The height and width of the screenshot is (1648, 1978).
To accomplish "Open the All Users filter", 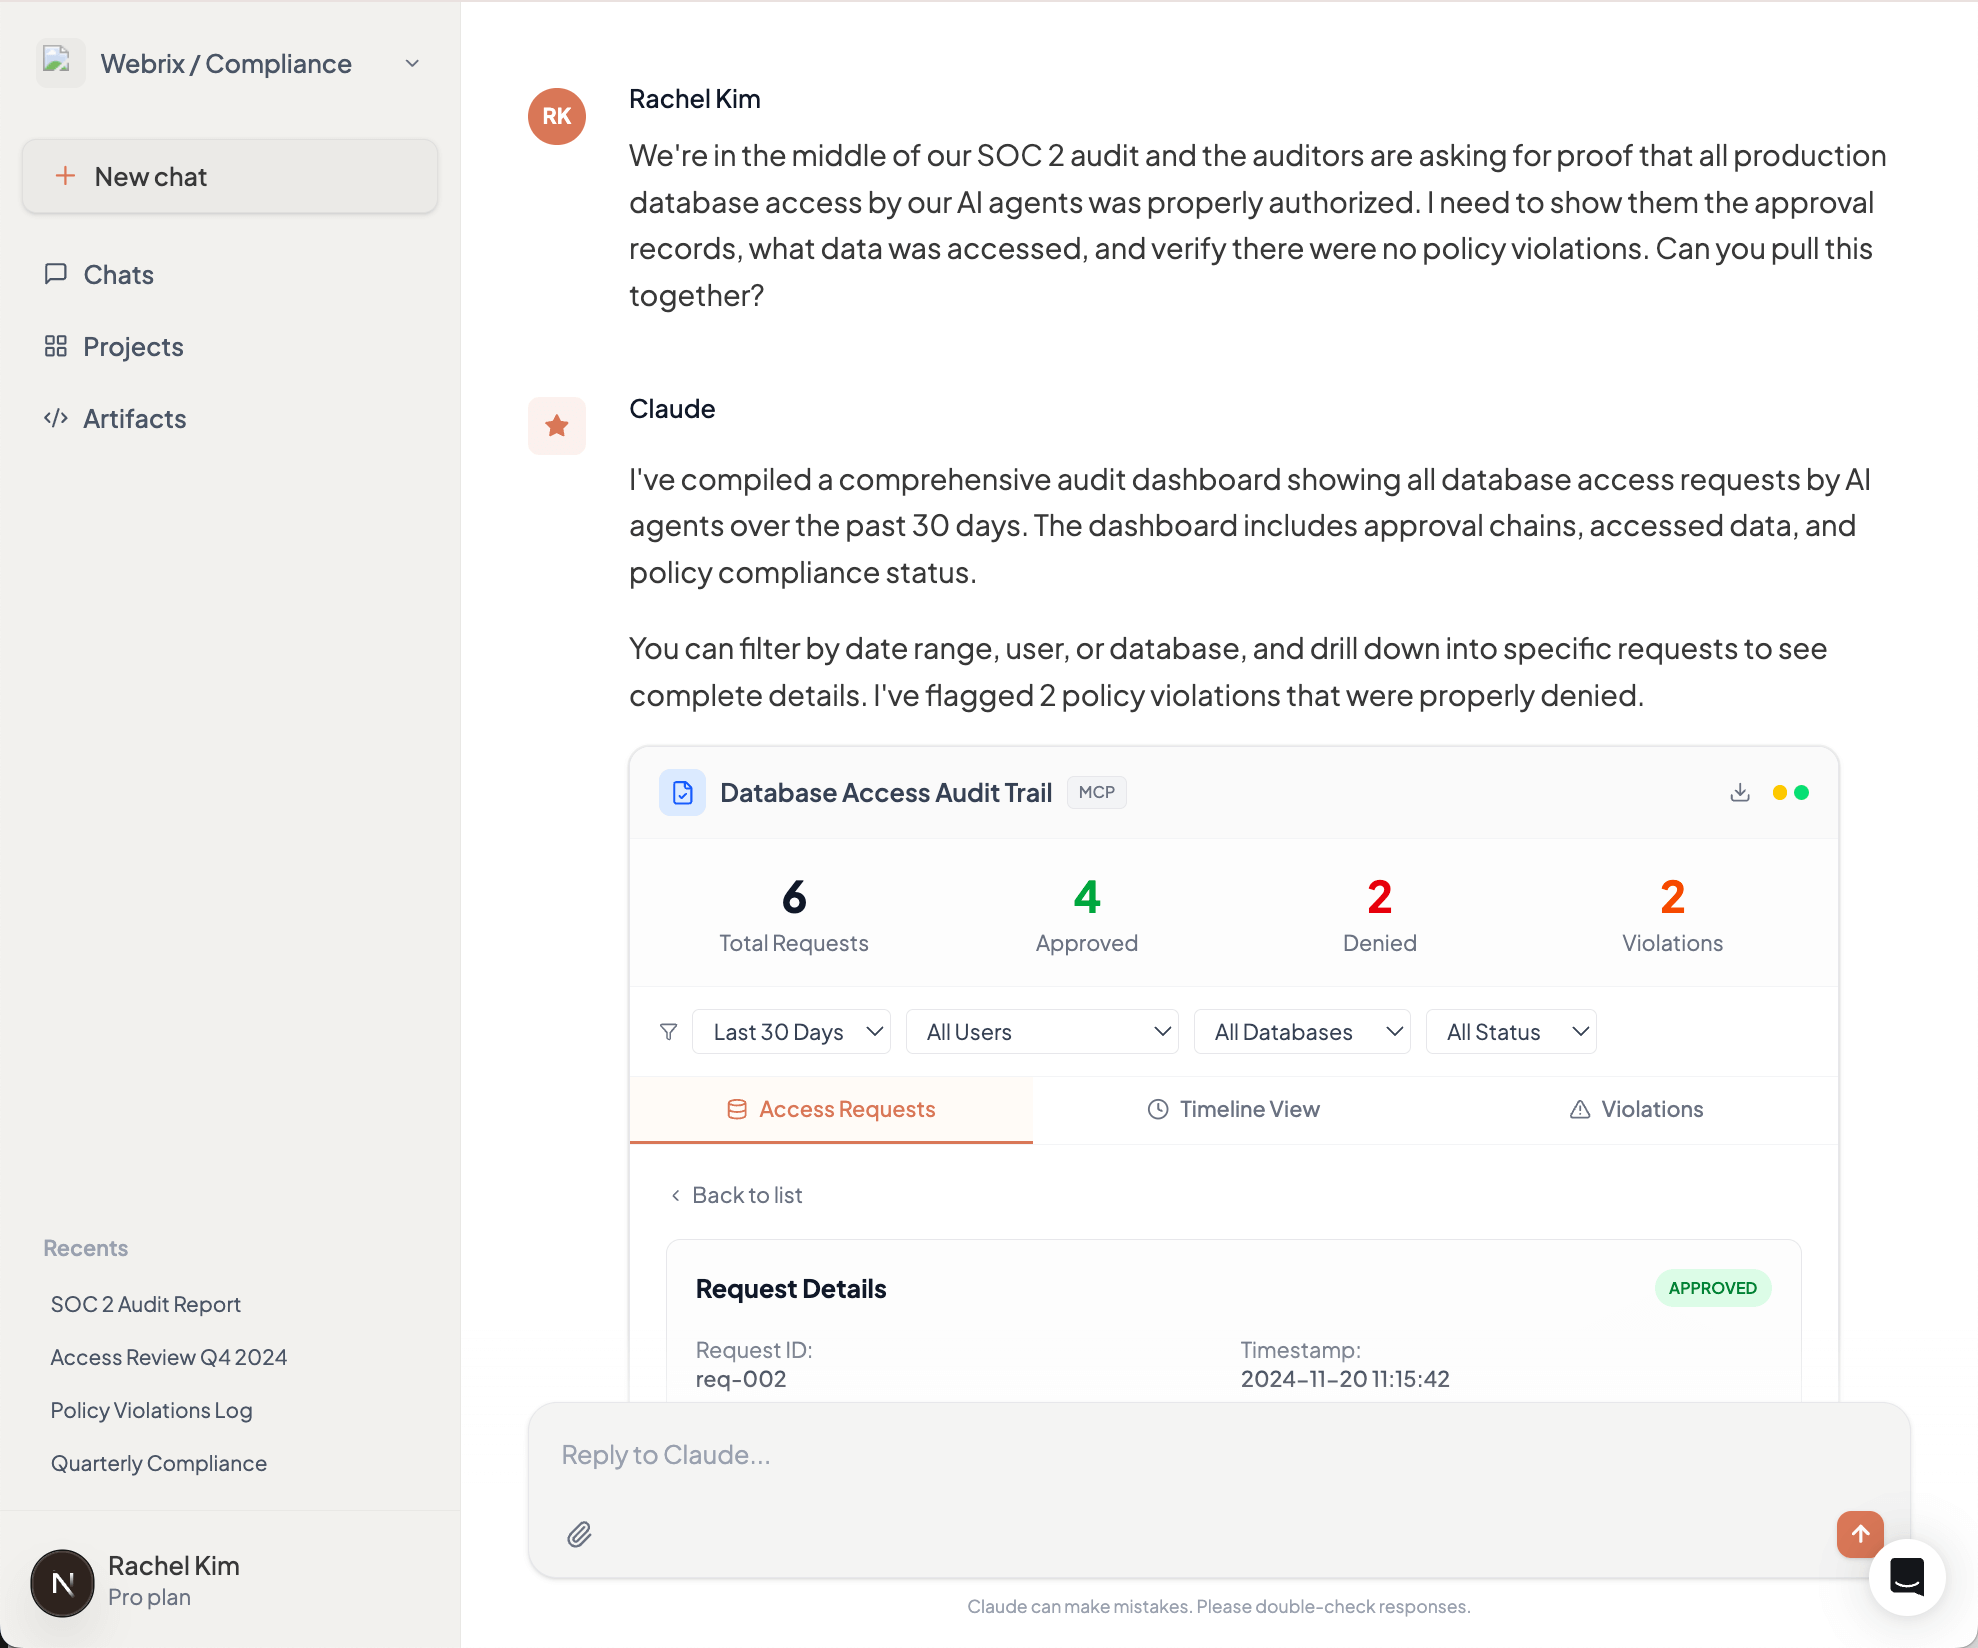I will (1042, 1031).
